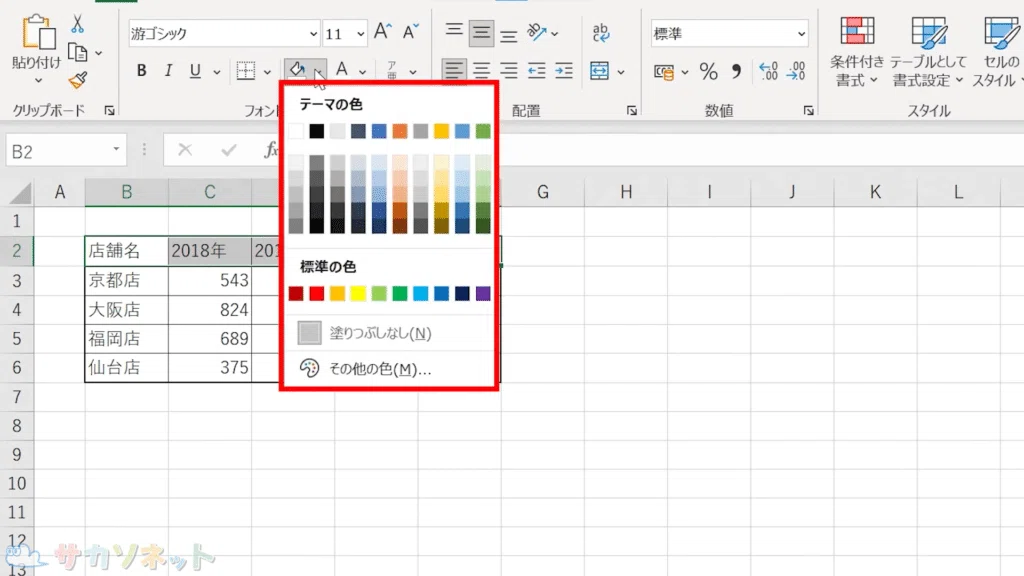The image size is (1024, 576).
Task: Click the Paste clipboard icon
Action: pyautogui.click(x=38, y=32)
